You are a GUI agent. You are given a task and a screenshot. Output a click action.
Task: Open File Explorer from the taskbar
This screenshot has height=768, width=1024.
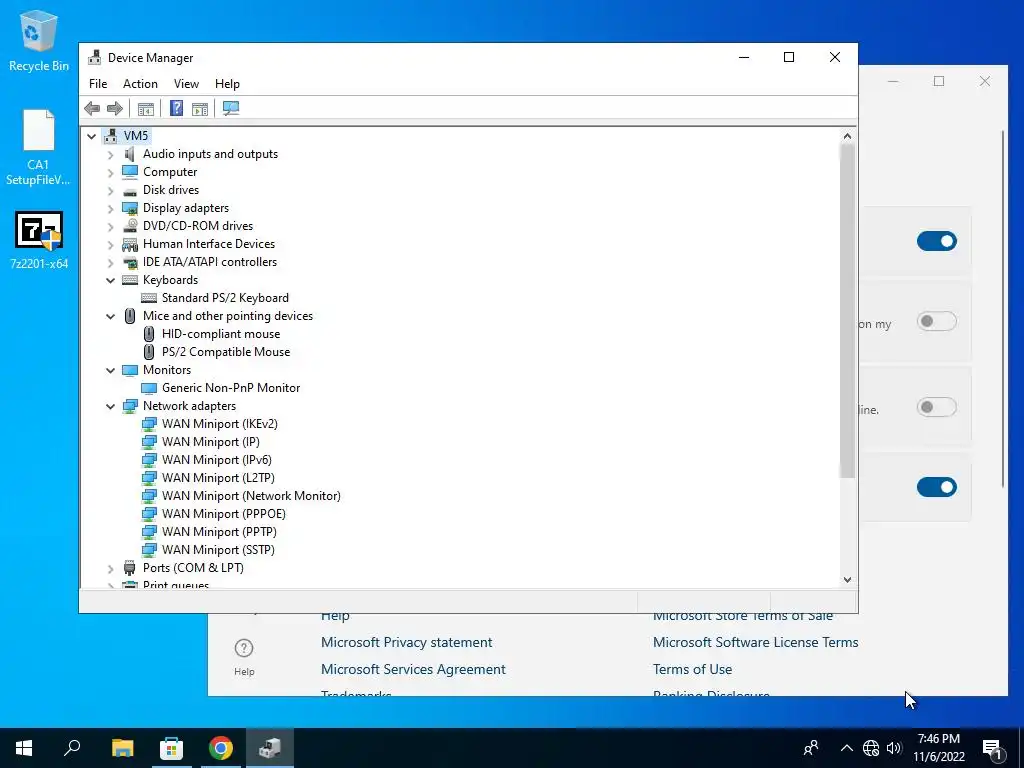coord(122,748)
